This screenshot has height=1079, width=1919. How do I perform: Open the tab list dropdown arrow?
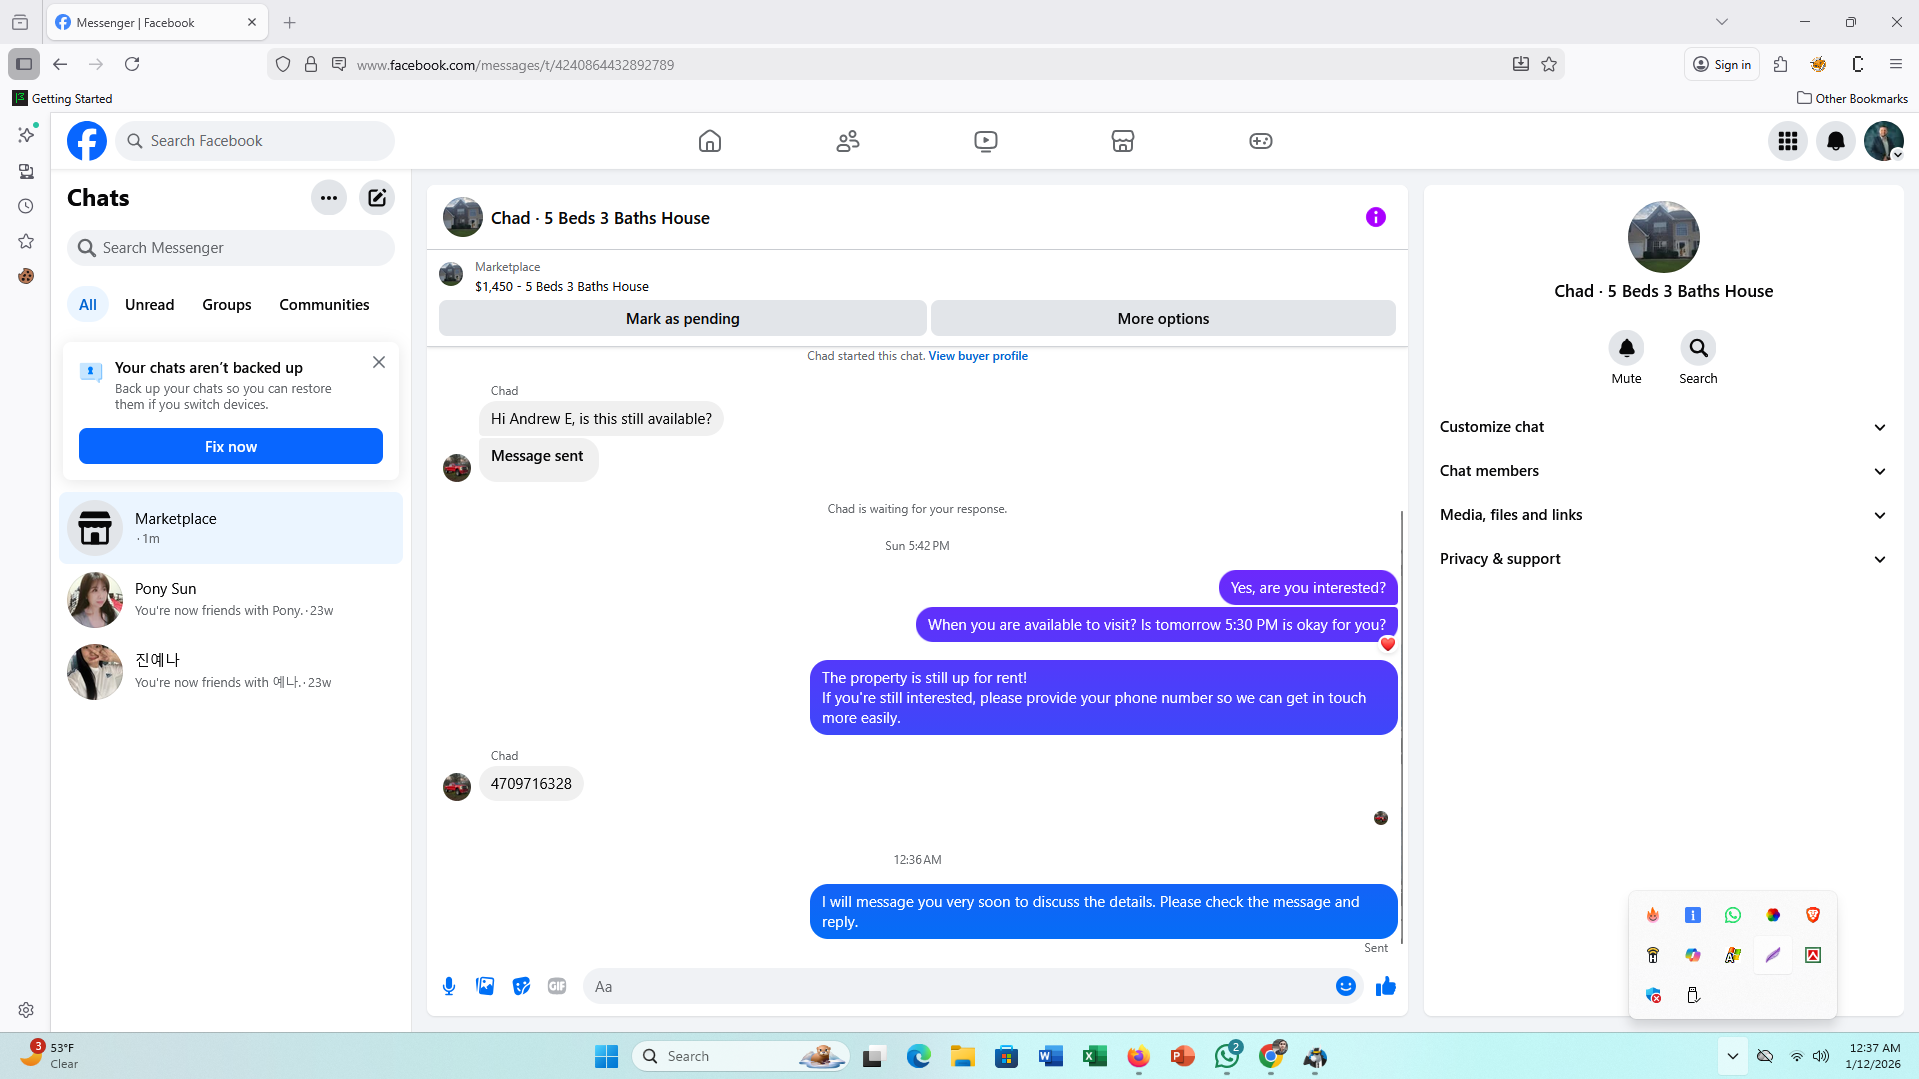1722,22
